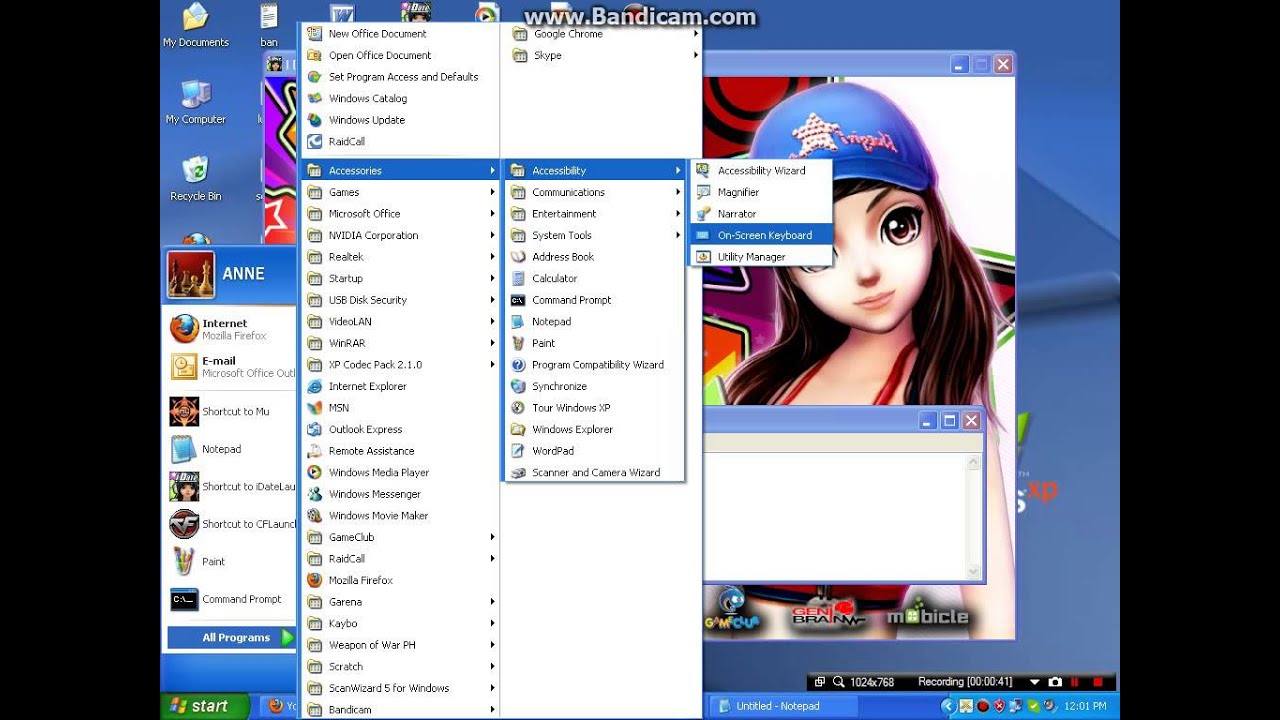Click the Windows Movie Maker icon
1280x720 pixels.
click(315, 516)
